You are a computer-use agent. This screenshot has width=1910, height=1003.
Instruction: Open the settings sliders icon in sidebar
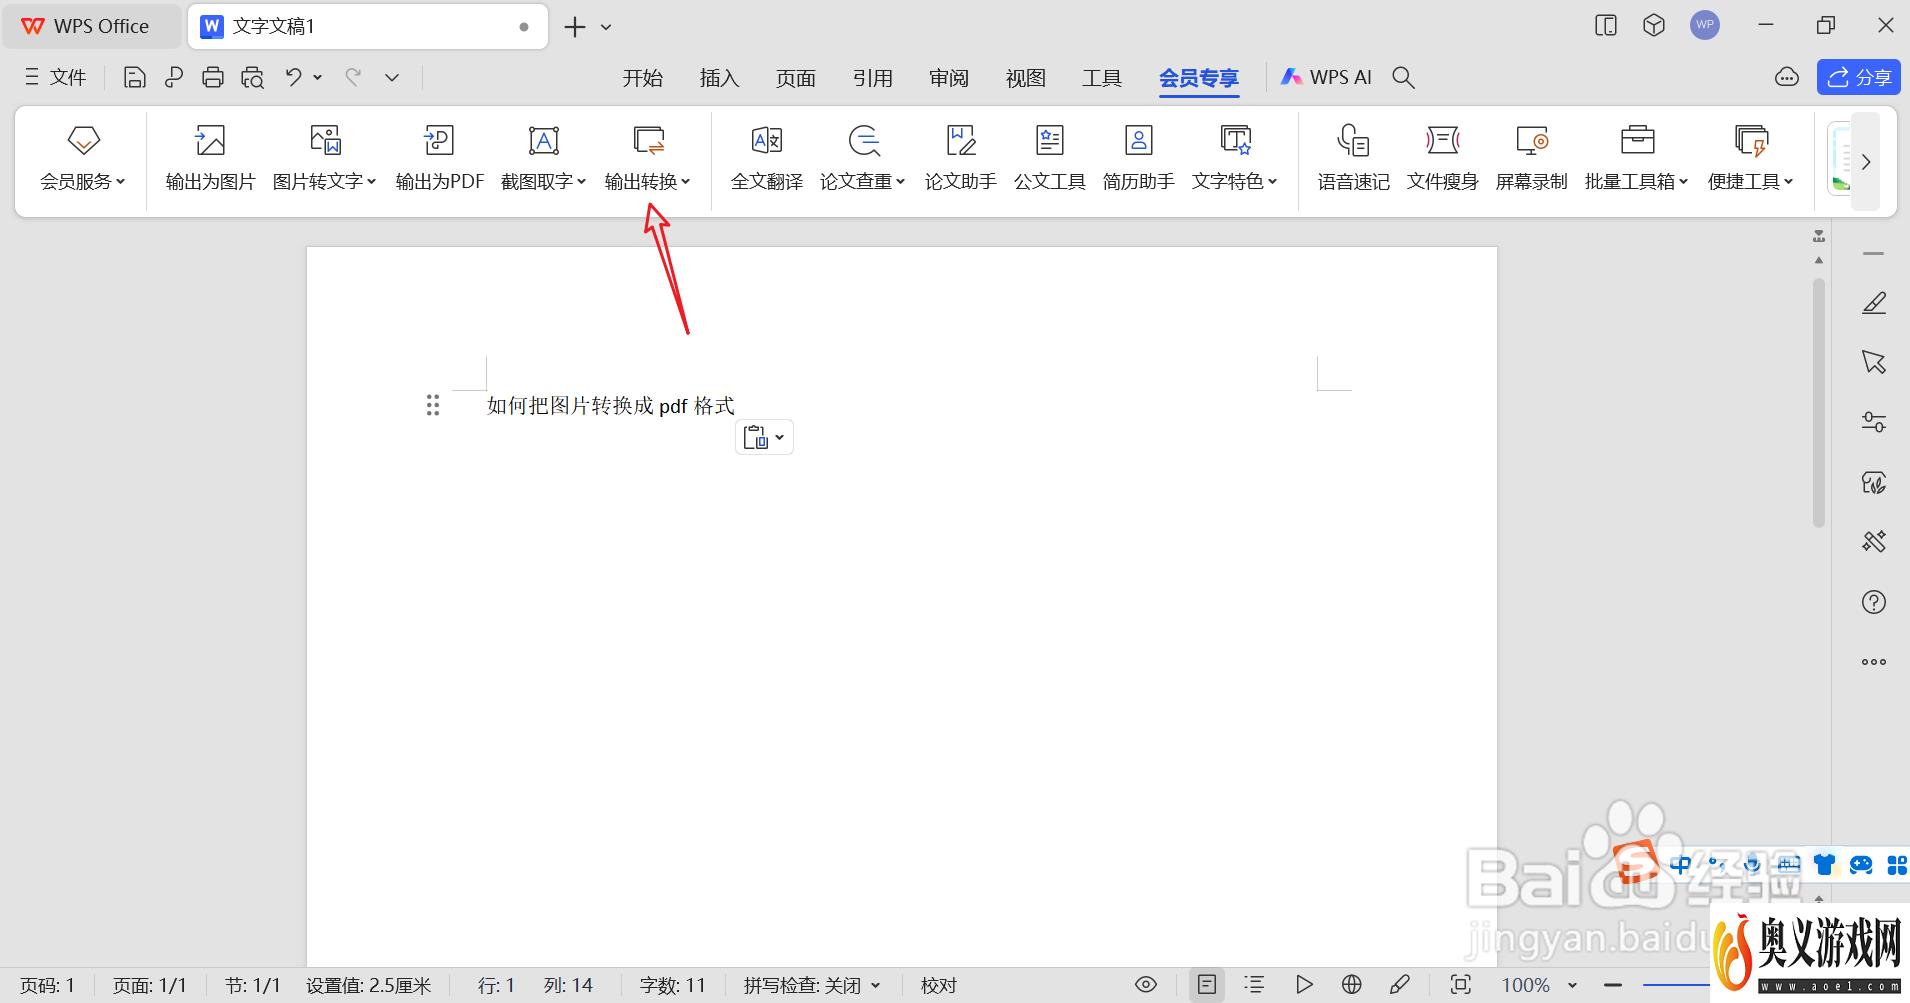(1874, 422)
